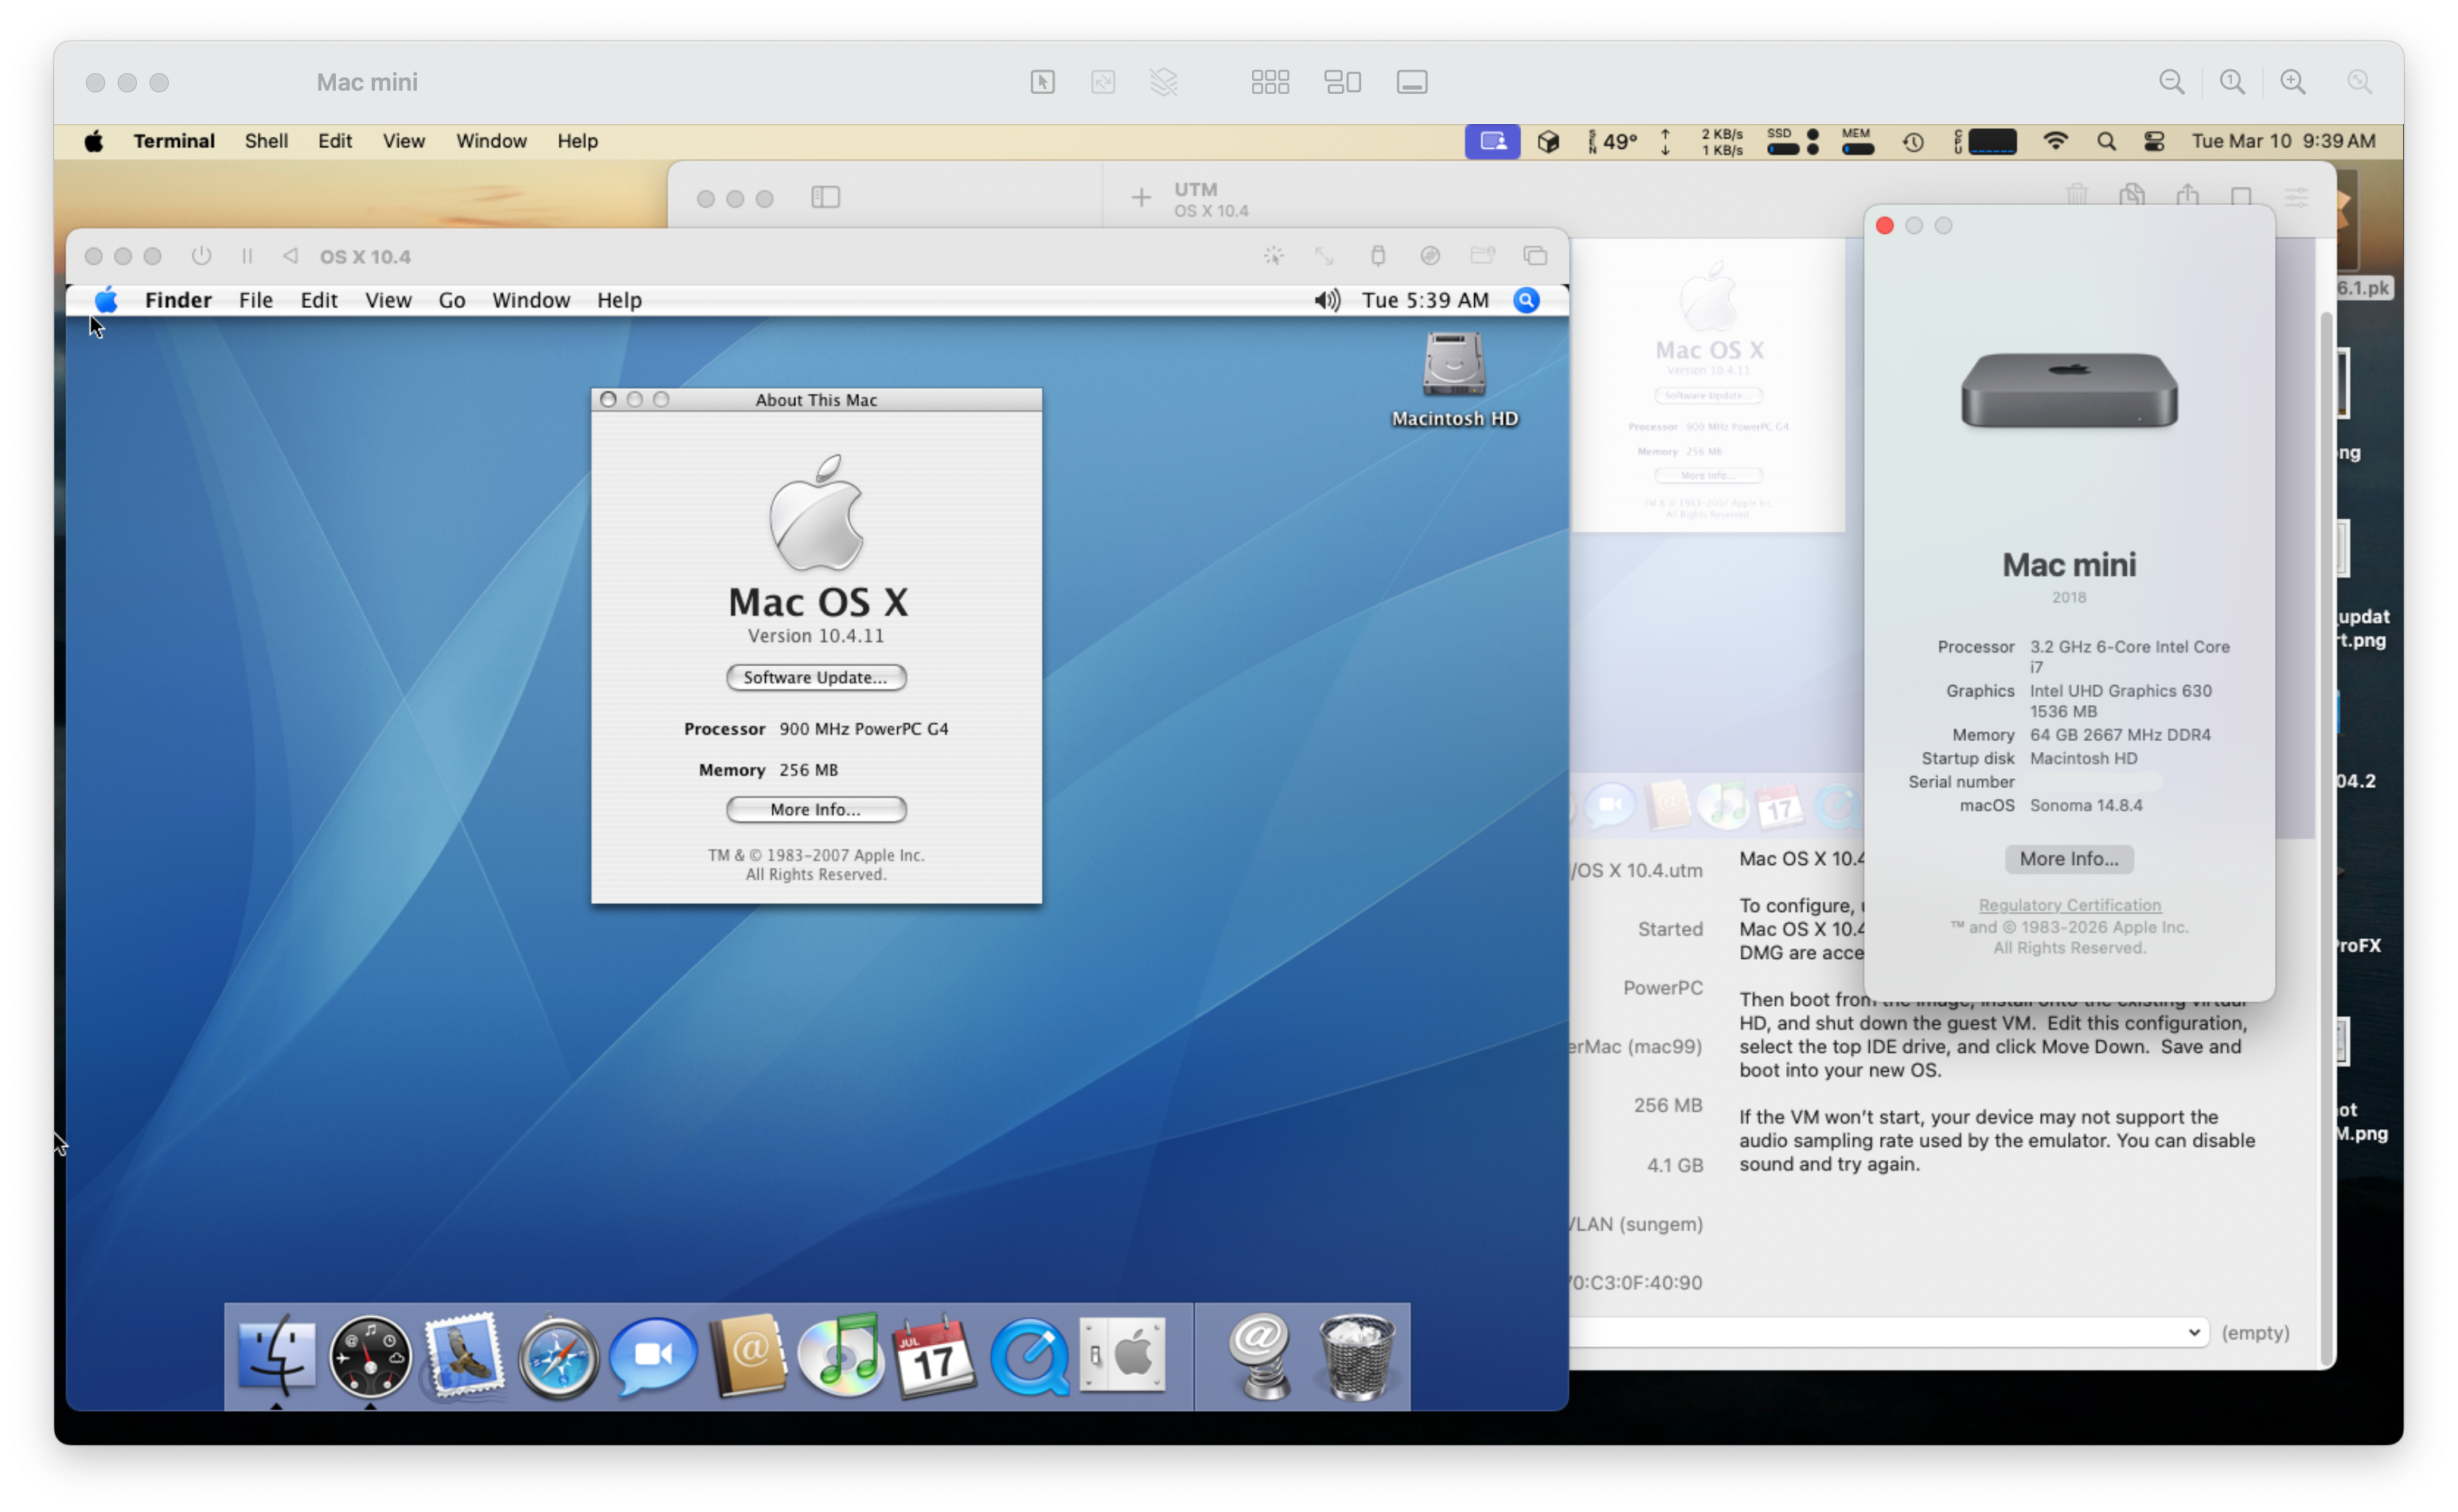Screen dimensions: 2458x1512
Task: Click the Wi-Fi icon in host menu bar
Action: tap(2055, 141)
